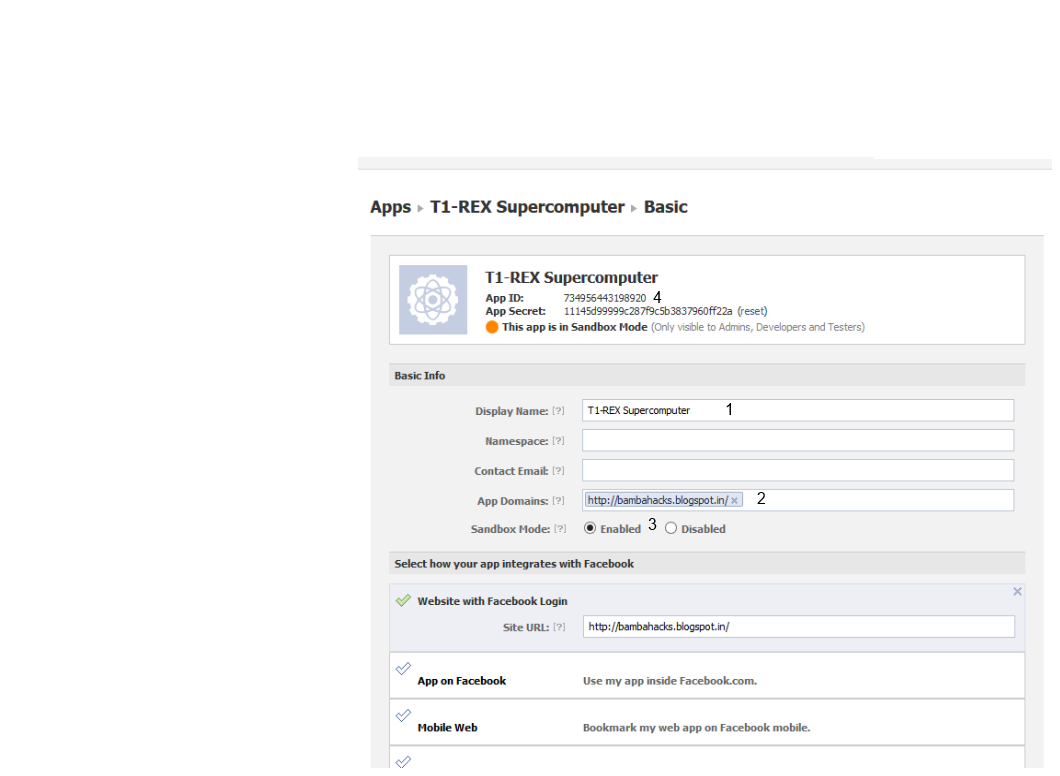The image size is (1060, 776).
Task: Close the Website with Facebook Login section
Action: pyautogui.click(x=1017, y=592)
